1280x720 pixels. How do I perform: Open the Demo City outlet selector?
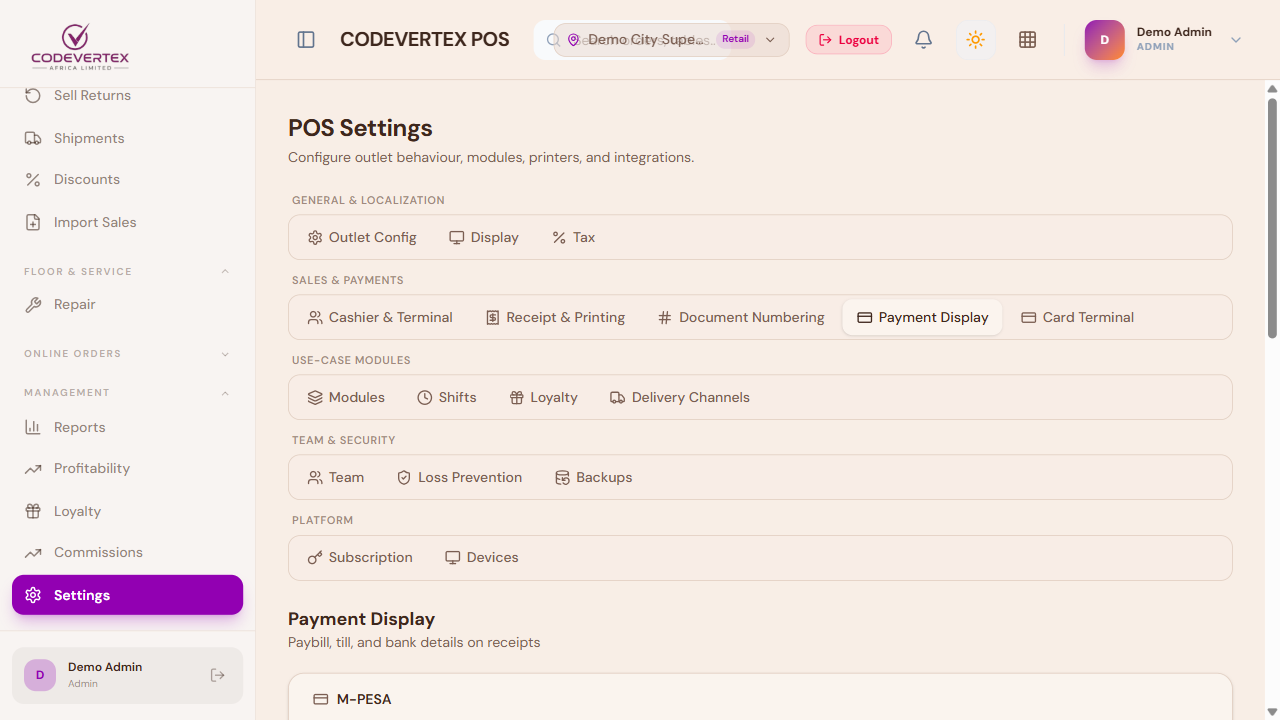[x=671, y=40]
